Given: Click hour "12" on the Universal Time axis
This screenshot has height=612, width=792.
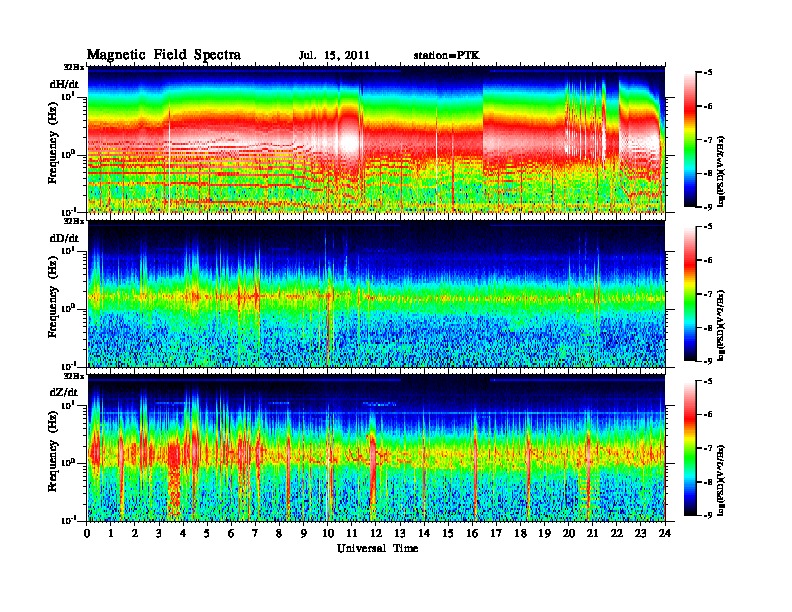Looking at the screenshot, I should tap(376, 533).
